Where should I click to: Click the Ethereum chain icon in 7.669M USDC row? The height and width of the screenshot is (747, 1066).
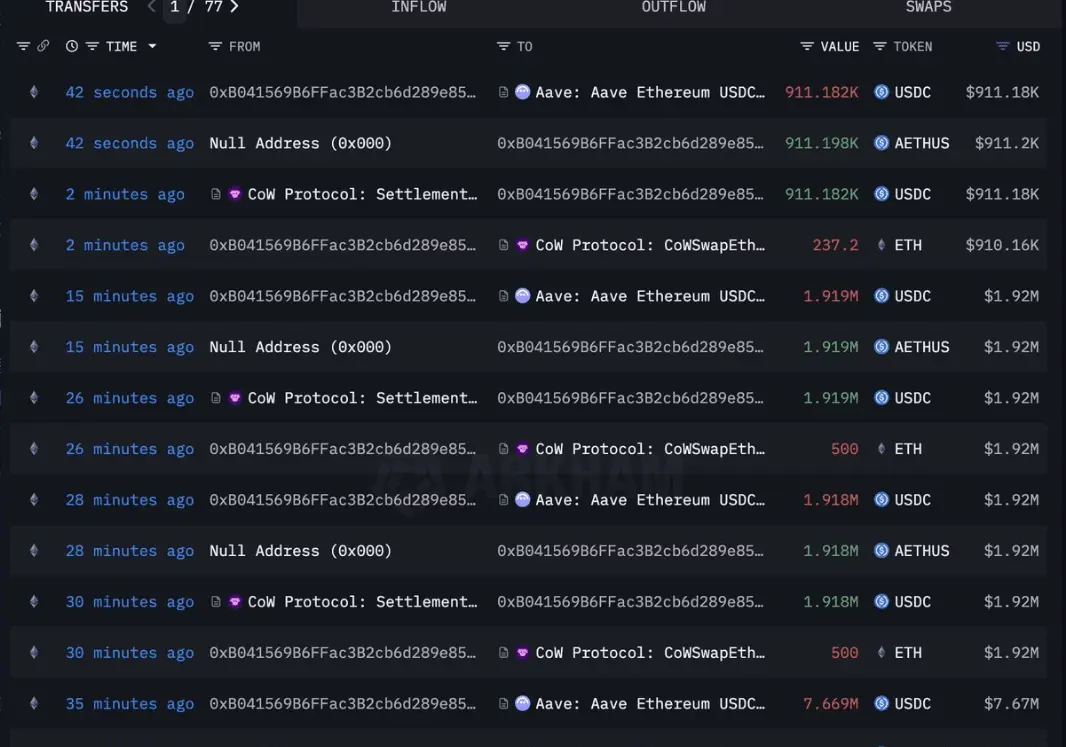pyautogui.click(x=34, y=703)
